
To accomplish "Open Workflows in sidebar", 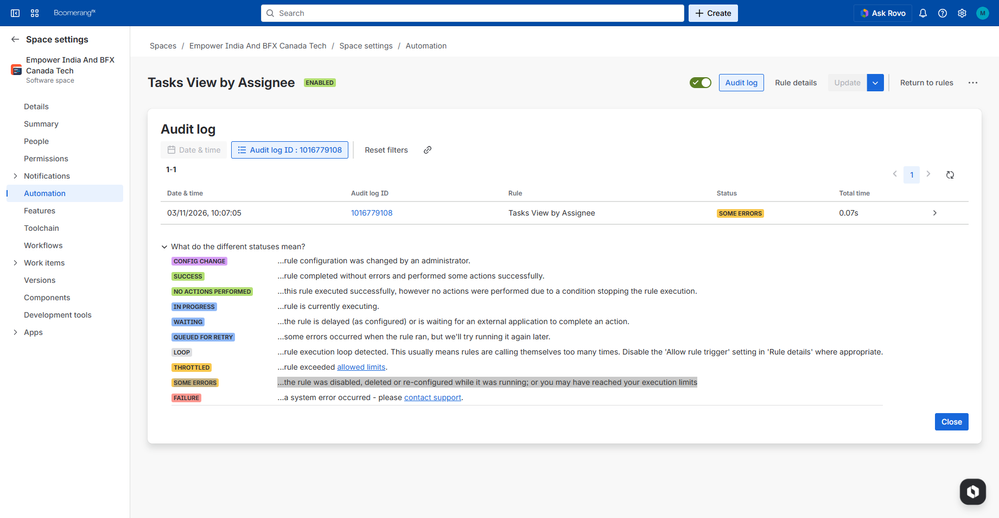I will pyautogui.click(x=43, y=245).
